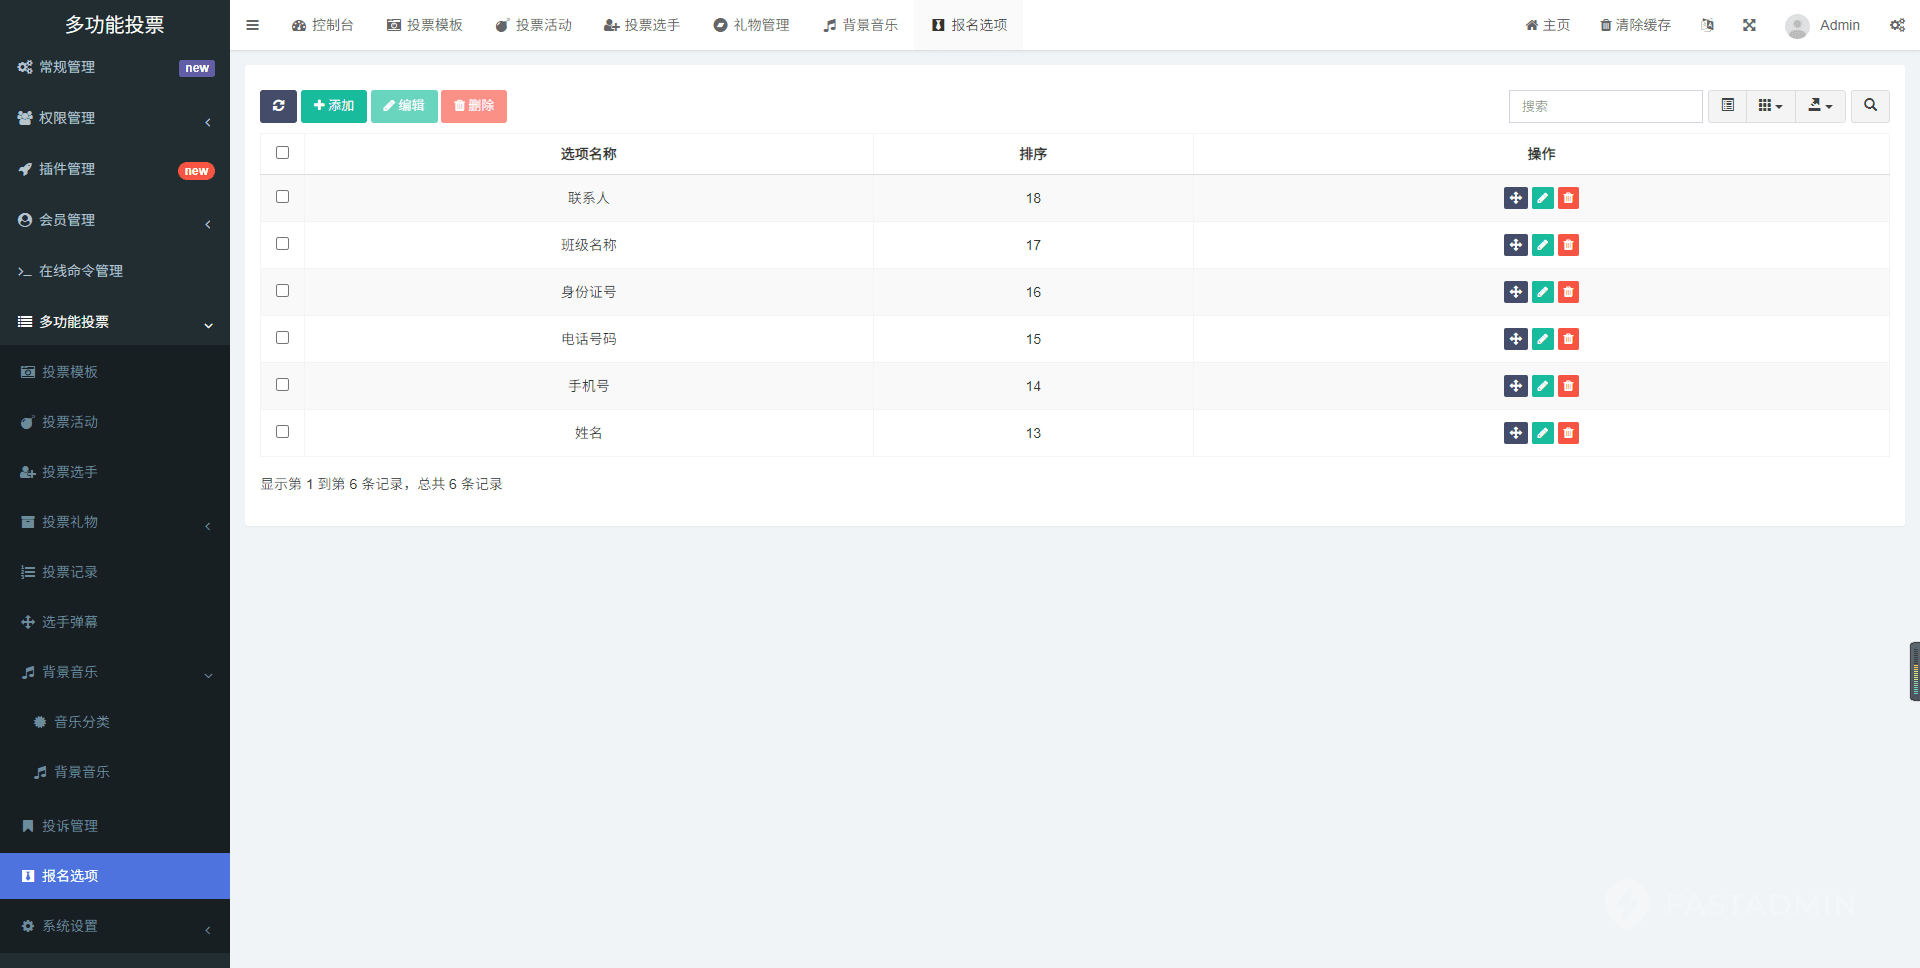
Task: Click 清除缓存 in the top bar
Action: [x=1635, y=25]
